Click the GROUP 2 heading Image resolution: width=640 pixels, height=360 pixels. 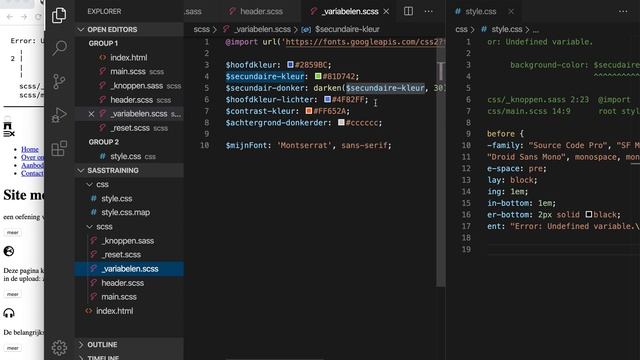click(104, 142)
